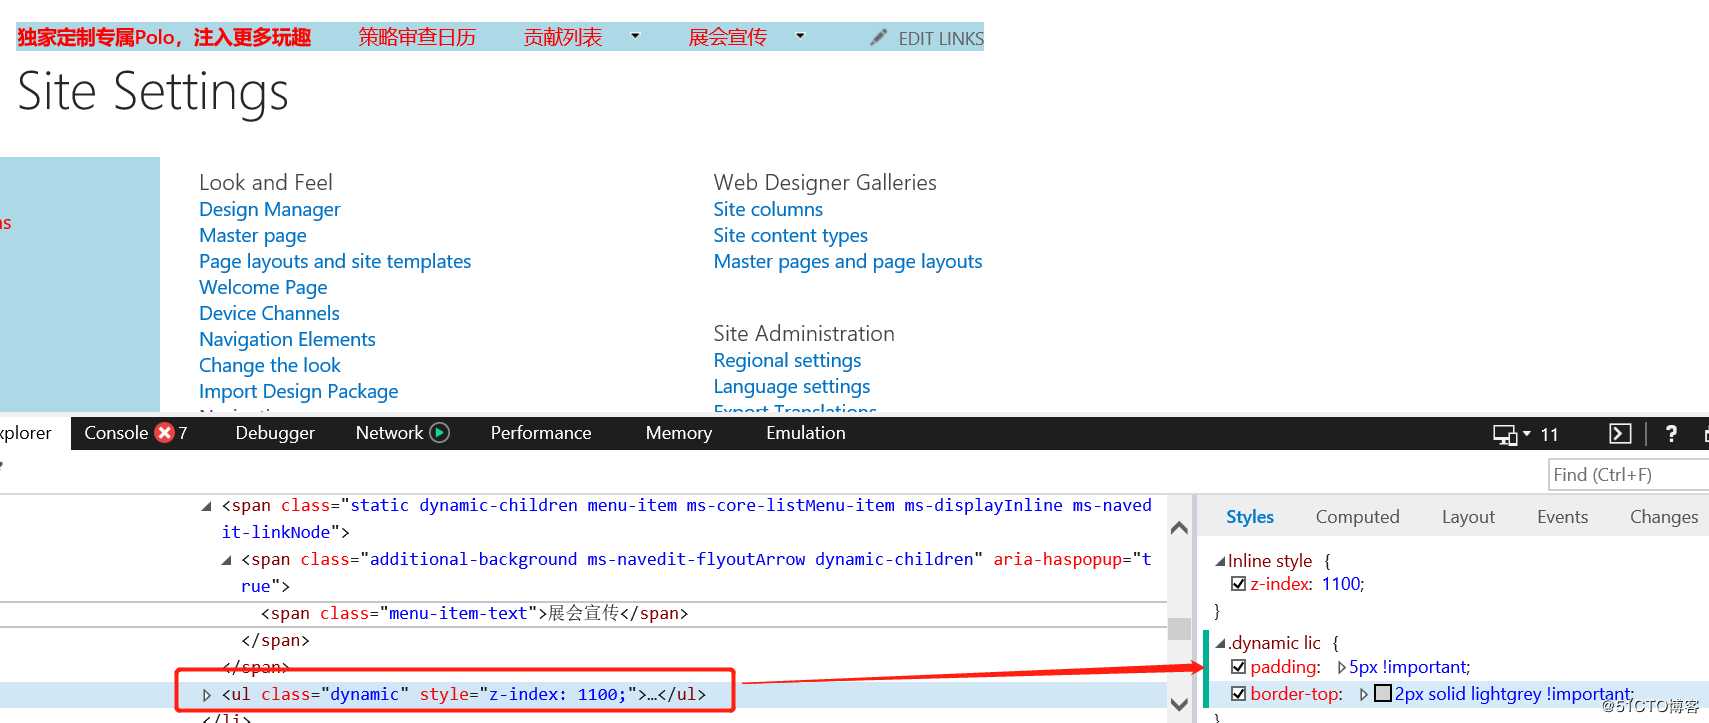Click the lightgrey border color swatch
1709x723 pixels.
click(1383, 693)
